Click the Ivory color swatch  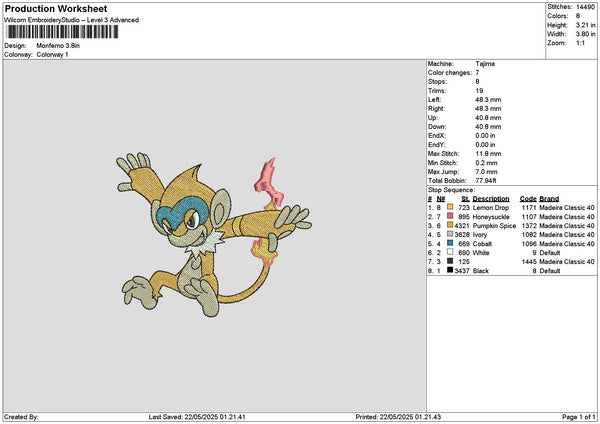tap(450, 234)
